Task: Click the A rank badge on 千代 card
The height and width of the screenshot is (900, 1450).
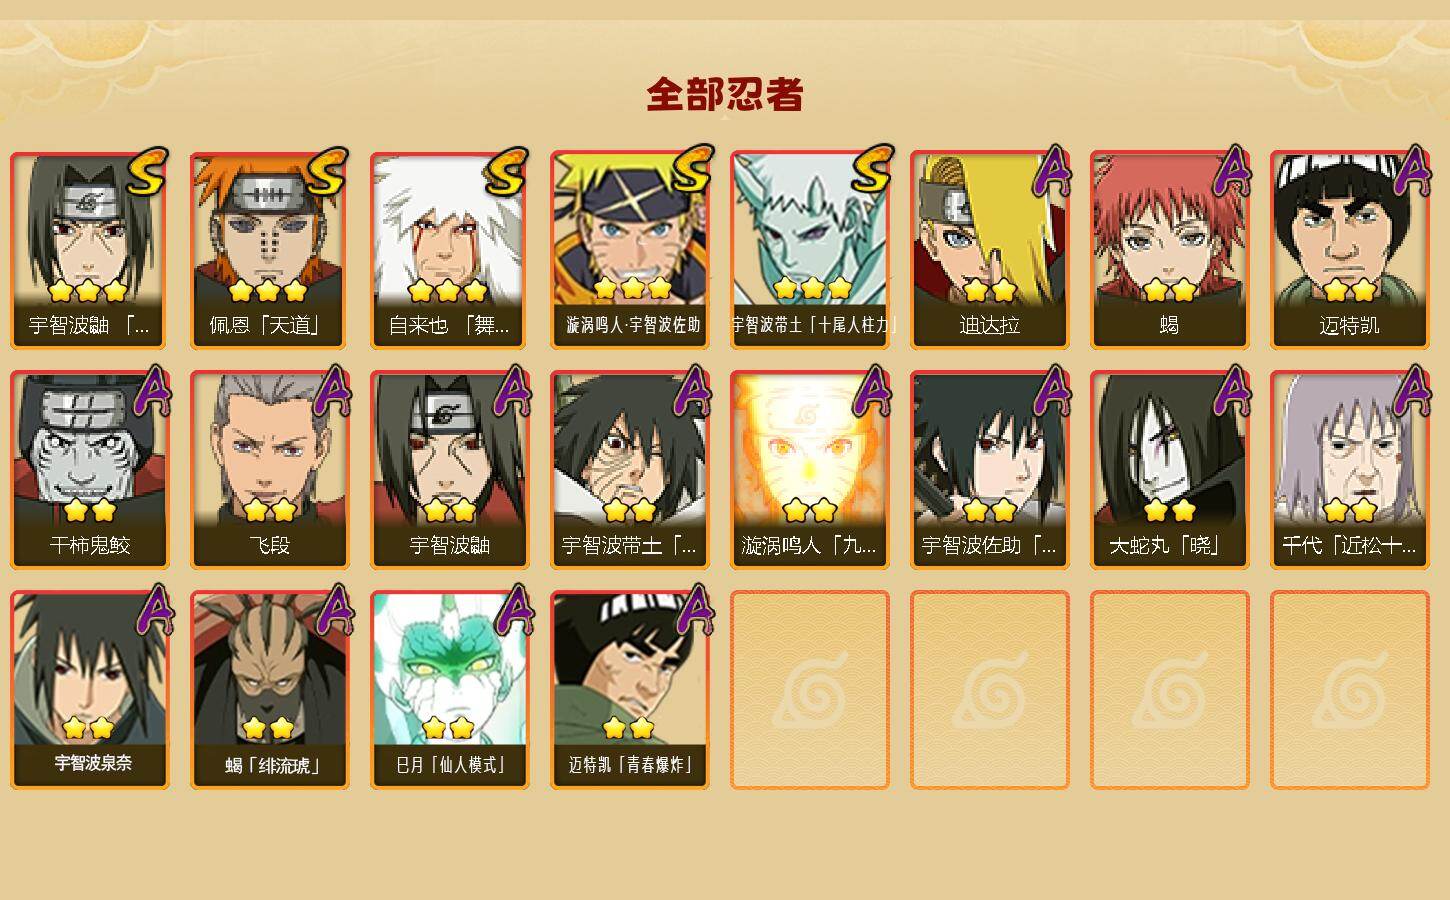Action: 1412,390
